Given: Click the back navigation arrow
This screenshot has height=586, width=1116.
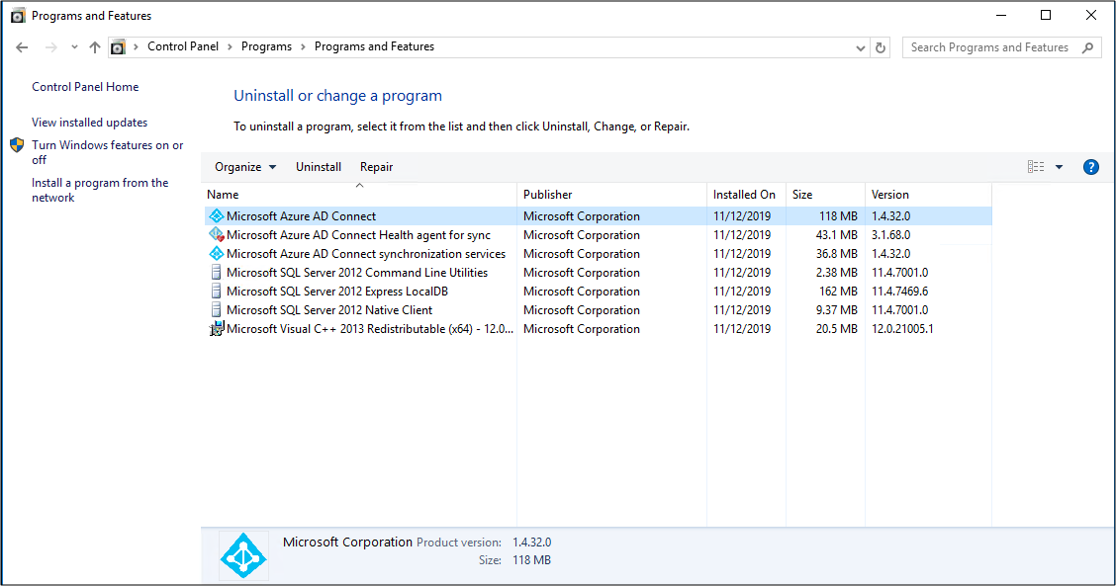Looking at the screenshot, I should coord(22,47).
